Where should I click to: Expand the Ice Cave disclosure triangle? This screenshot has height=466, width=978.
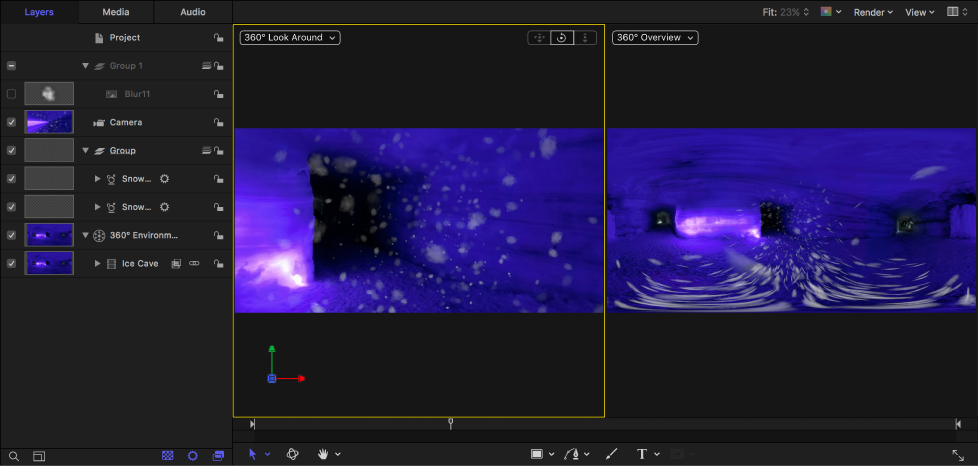point(97,264)
